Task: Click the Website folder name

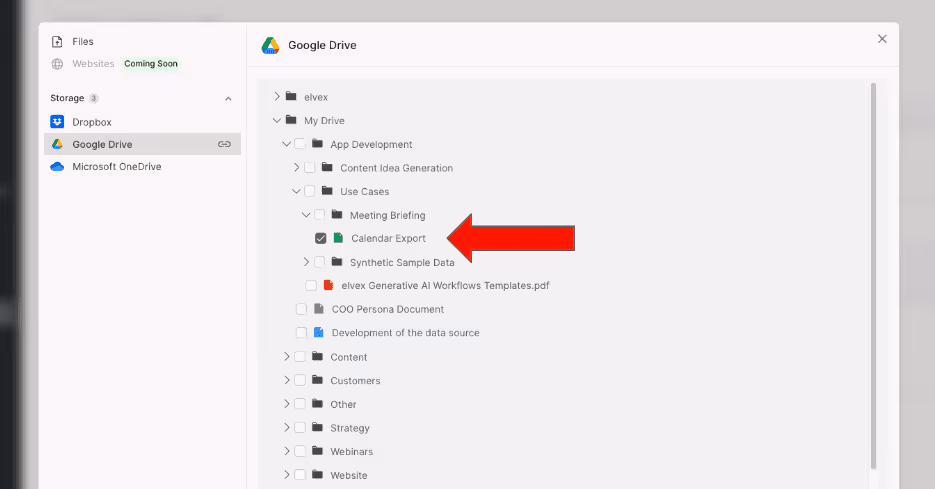Action: pos(349,475)
